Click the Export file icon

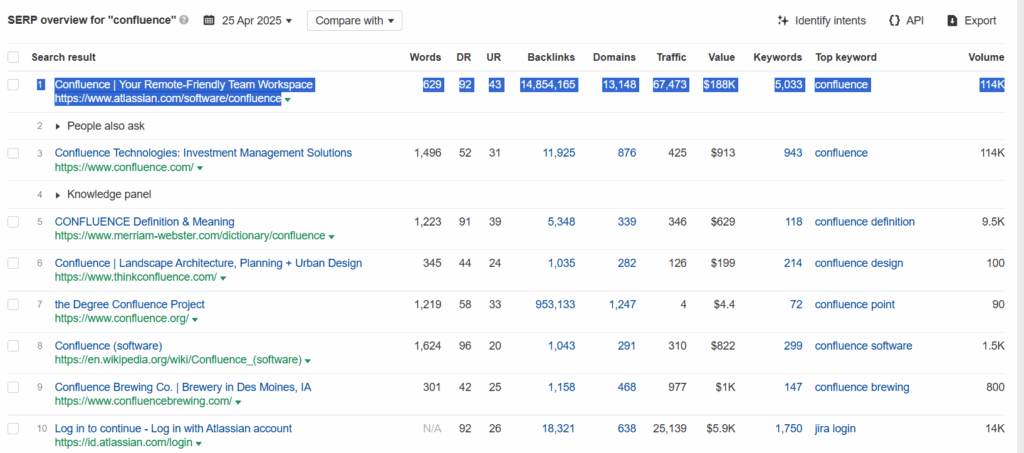coord(952,21)
